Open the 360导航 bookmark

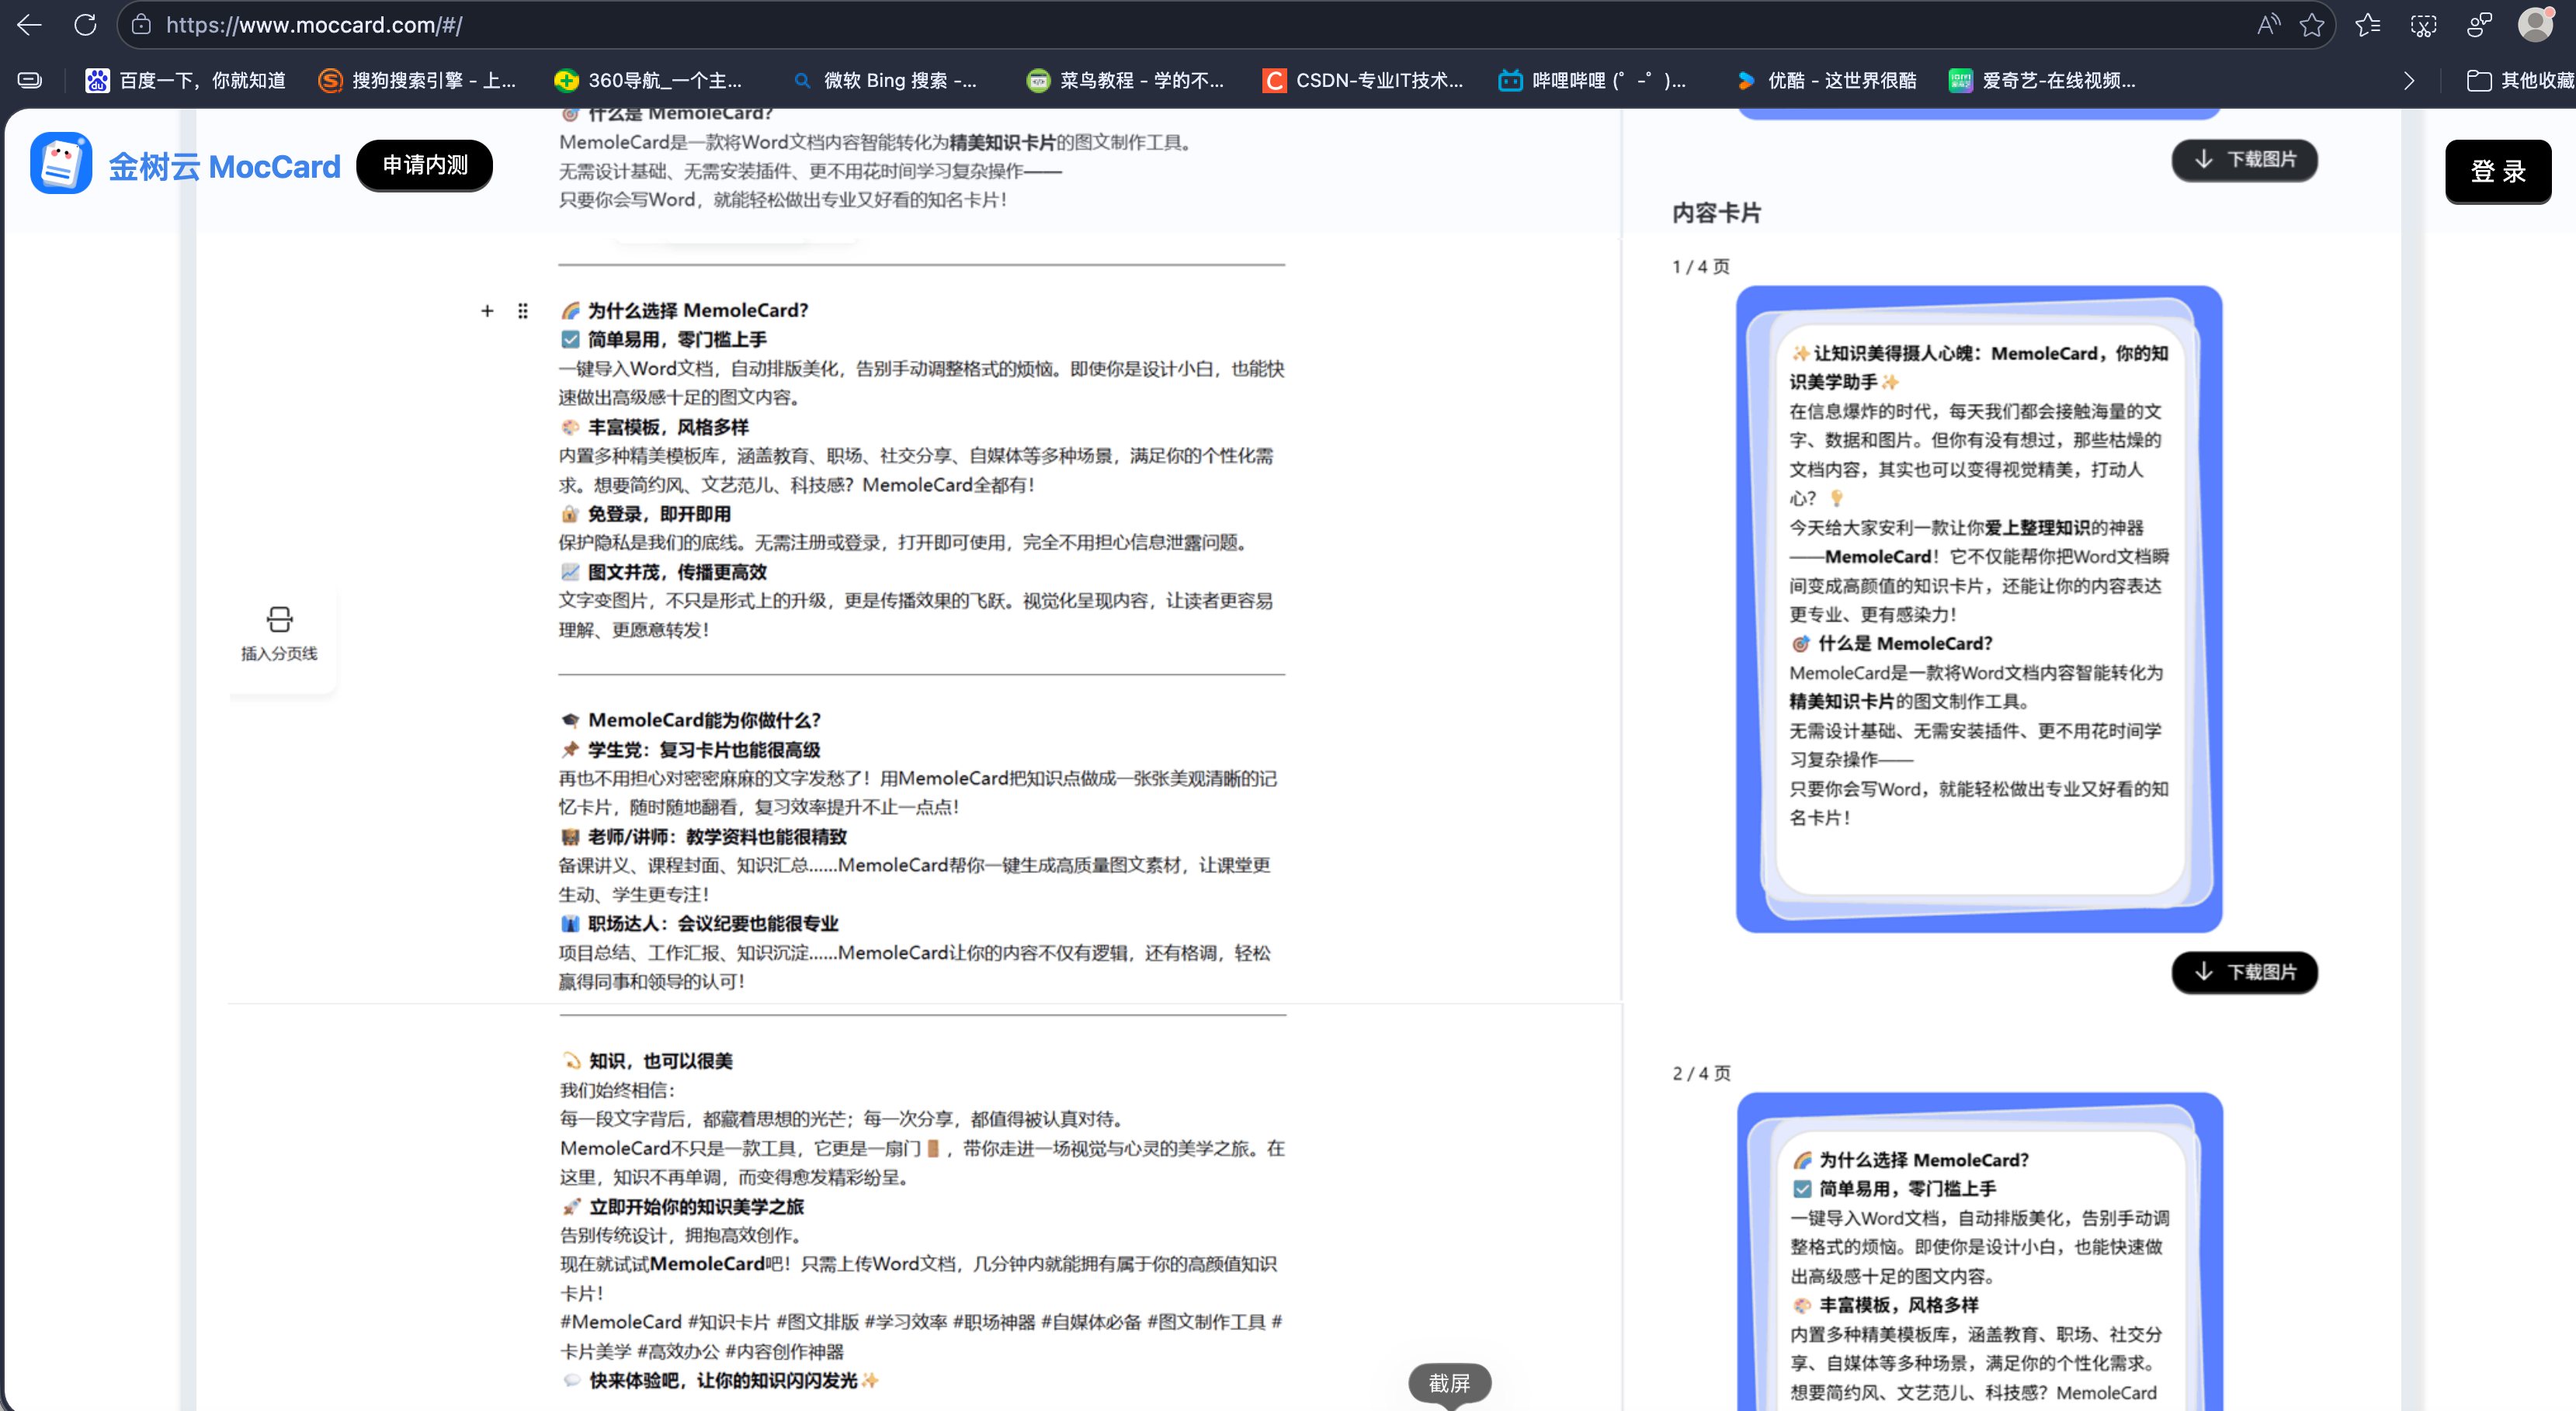point(648,80)
